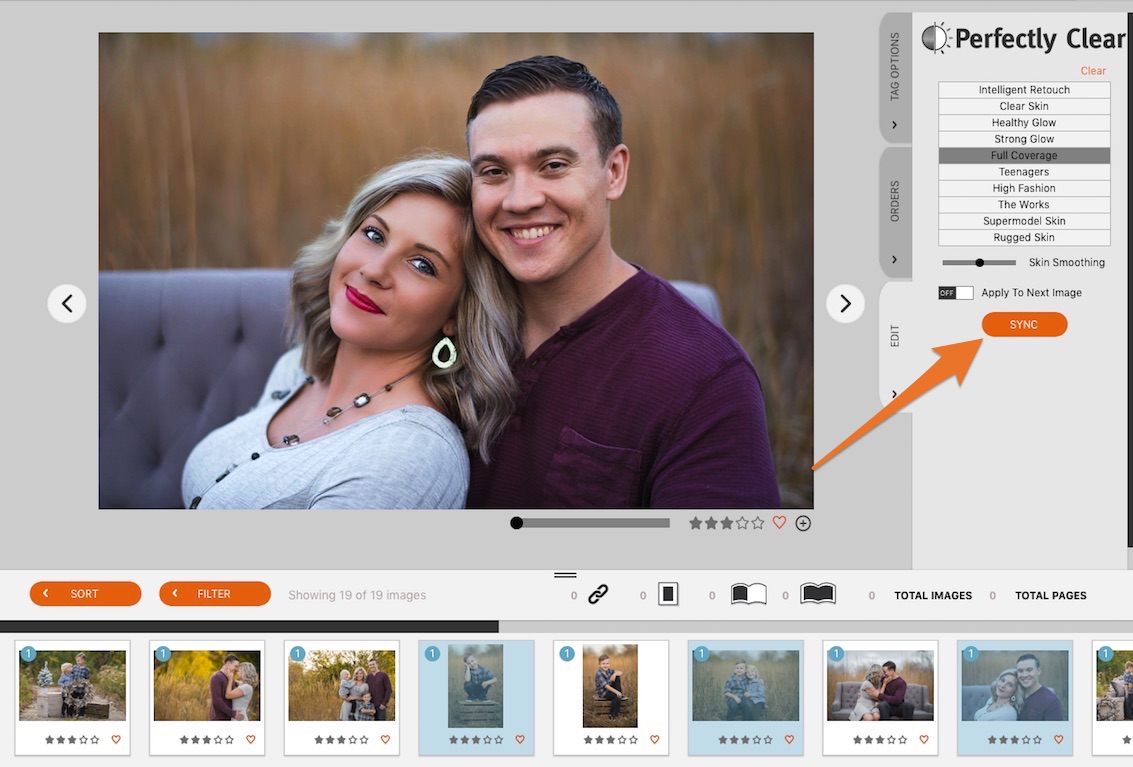
Task: Go to the next image arrow
Action: point(845,304)
